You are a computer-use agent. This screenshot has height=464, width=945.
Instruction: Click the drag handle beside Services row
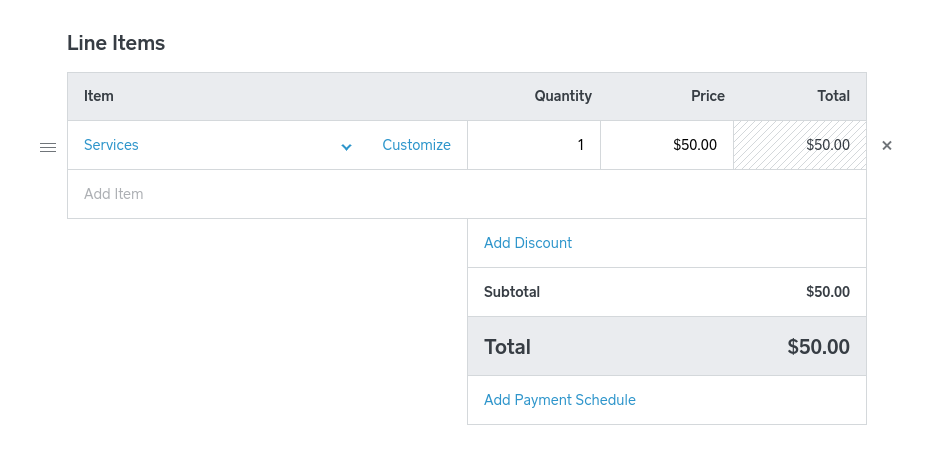click(x=48, y=146)
